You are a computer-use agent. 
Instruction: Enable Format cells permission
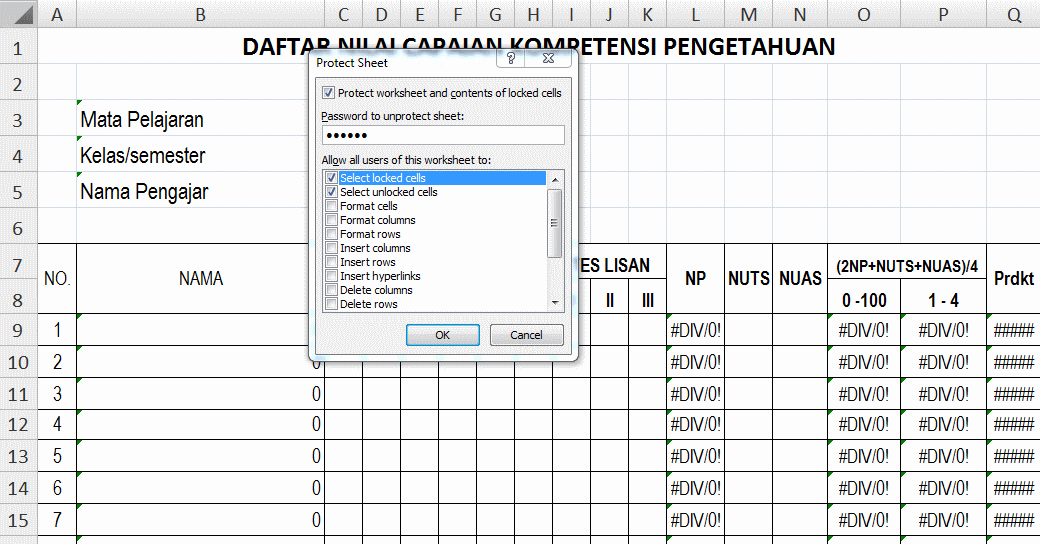[x=332, y=206]
